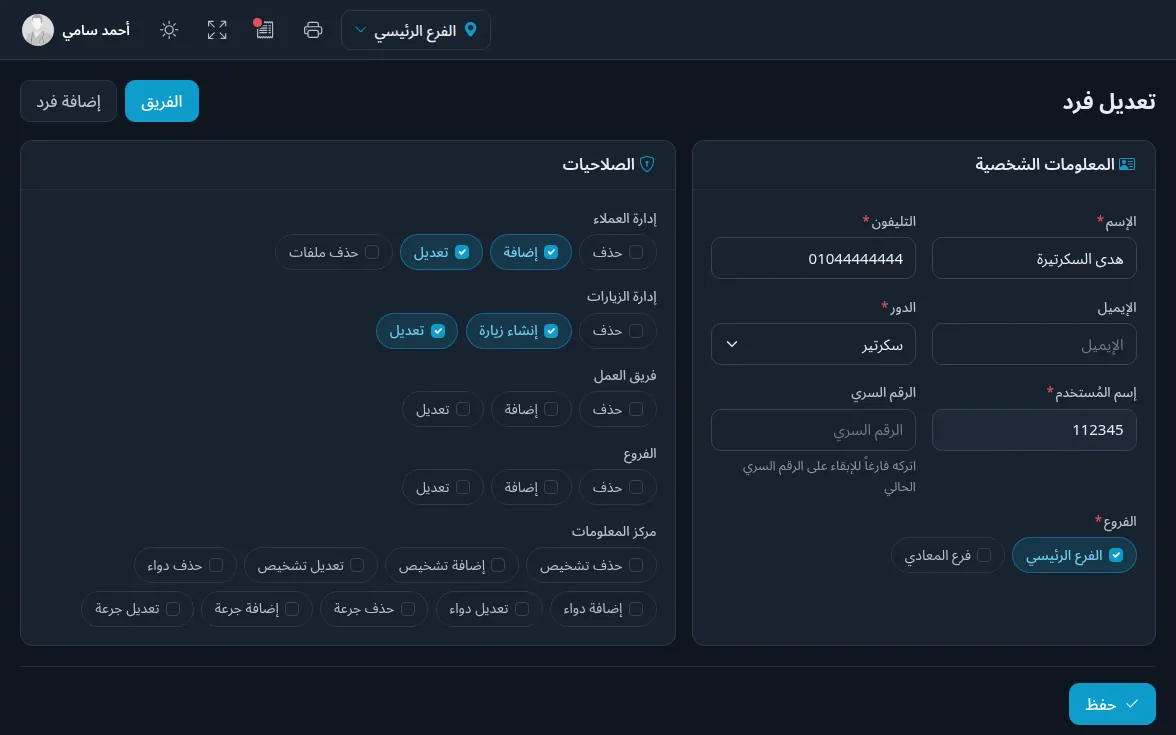Screen dimensions: 1176x735
Task: Check تعديل دواء permission
Action: pos(522,608)
